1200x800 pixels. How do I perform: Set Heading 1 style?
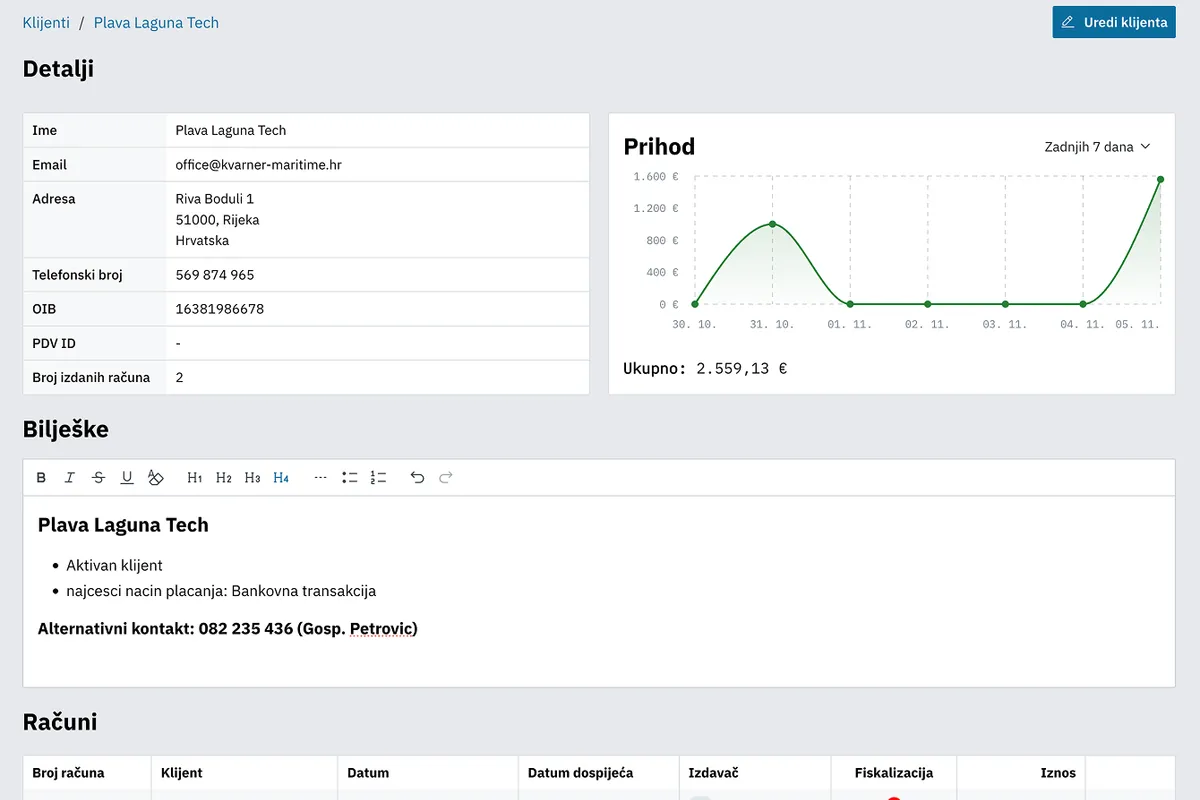[x=195, y=478]
